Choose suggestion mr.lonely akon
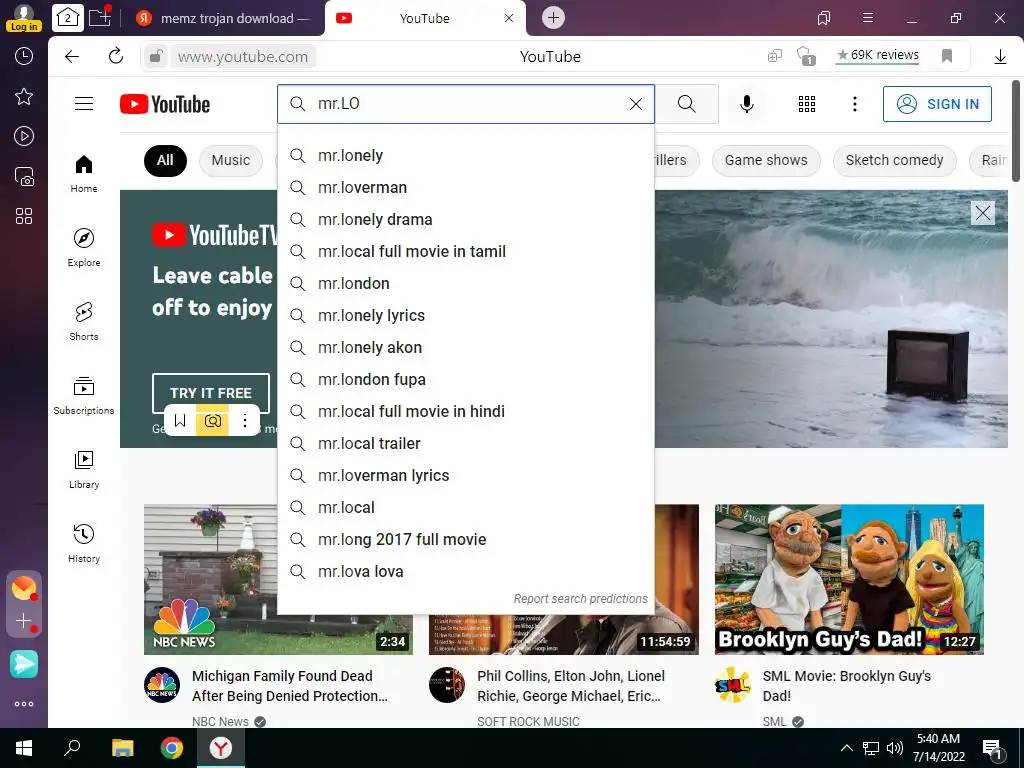 tap(466, 347)
